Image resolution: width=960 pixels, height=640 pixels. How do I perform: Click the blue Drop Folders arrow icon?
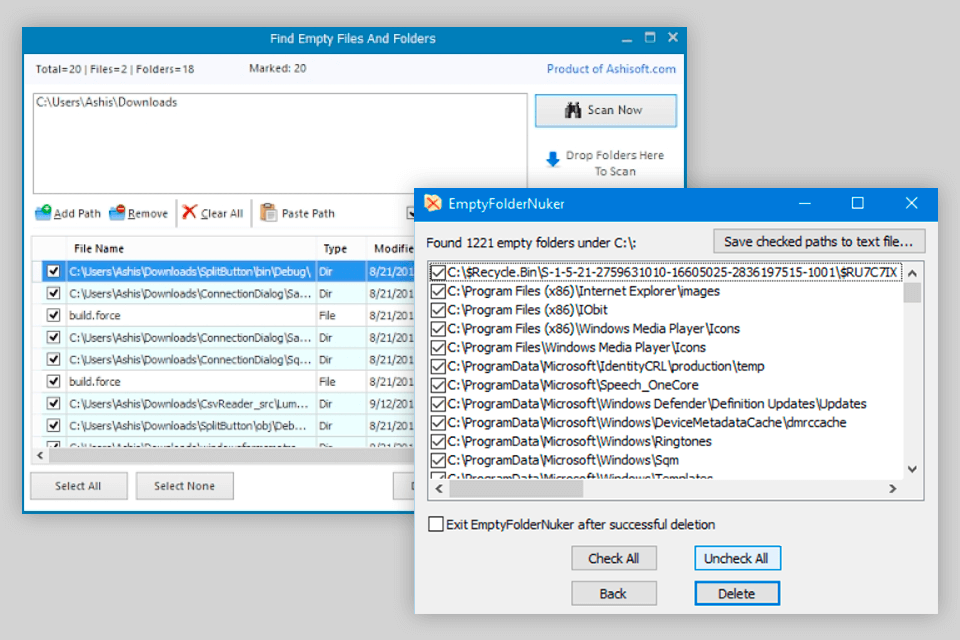point(555,158)
